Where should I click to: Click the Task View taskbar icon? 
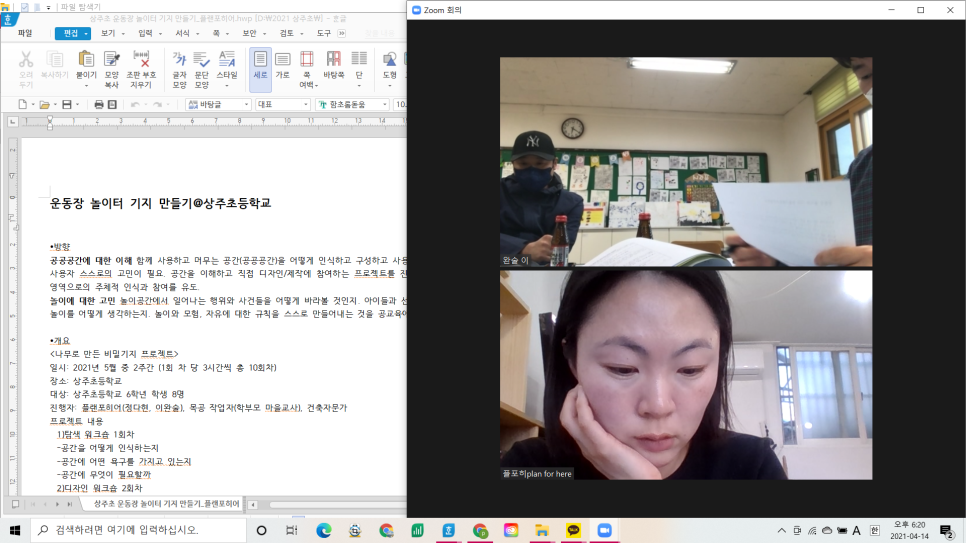(x=291, y=530)
